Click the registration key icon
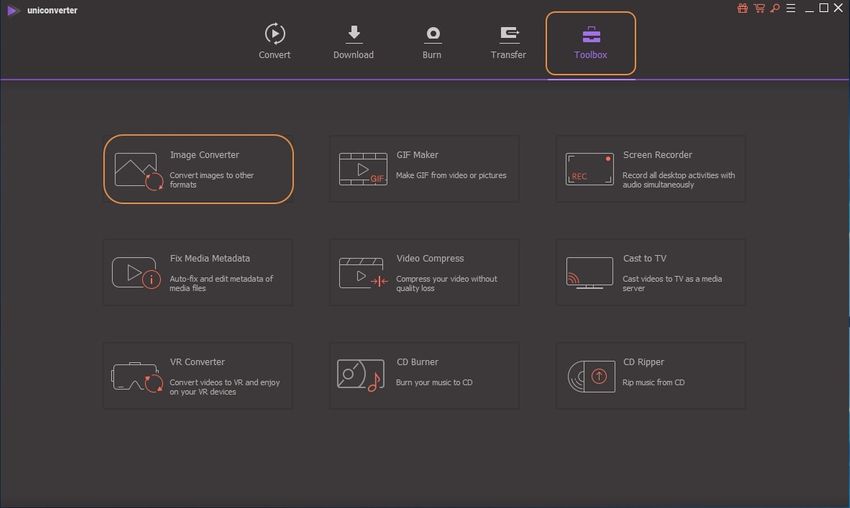The image size is (850, 508). 774,8
